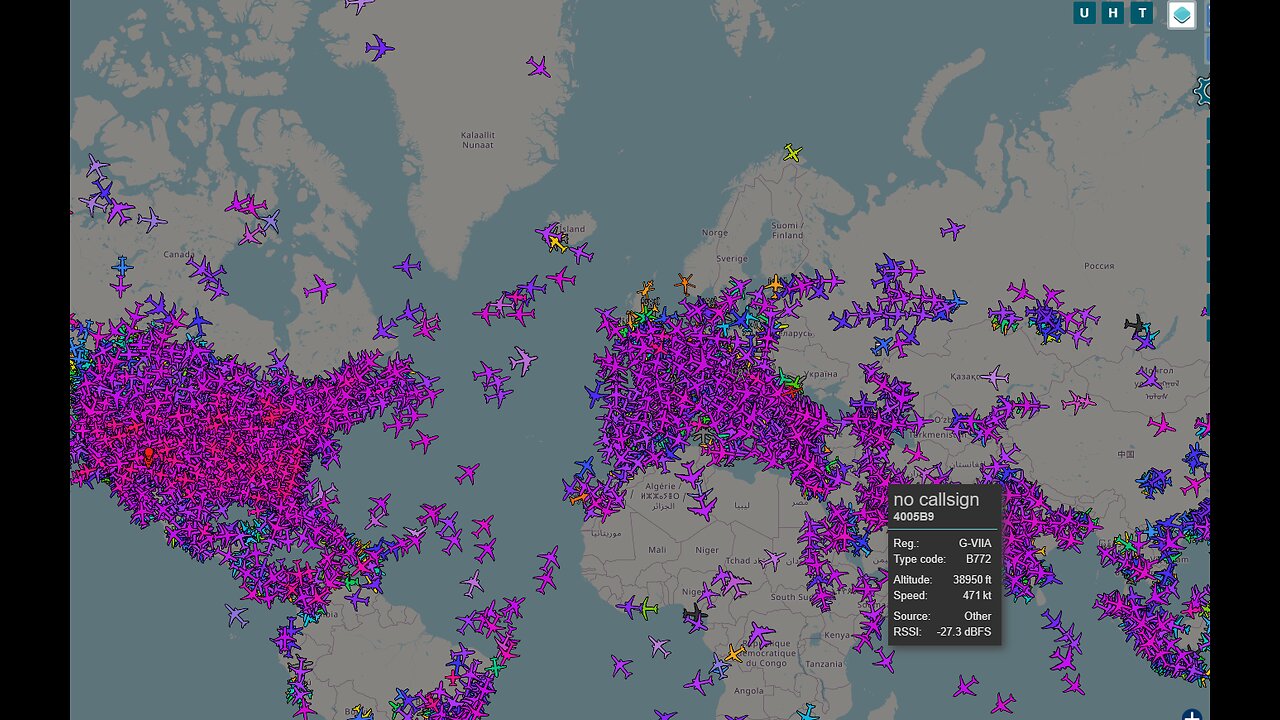The image size is (1280, 720).
Task: Zoom in with the plus button
Action: [1192, 716]
